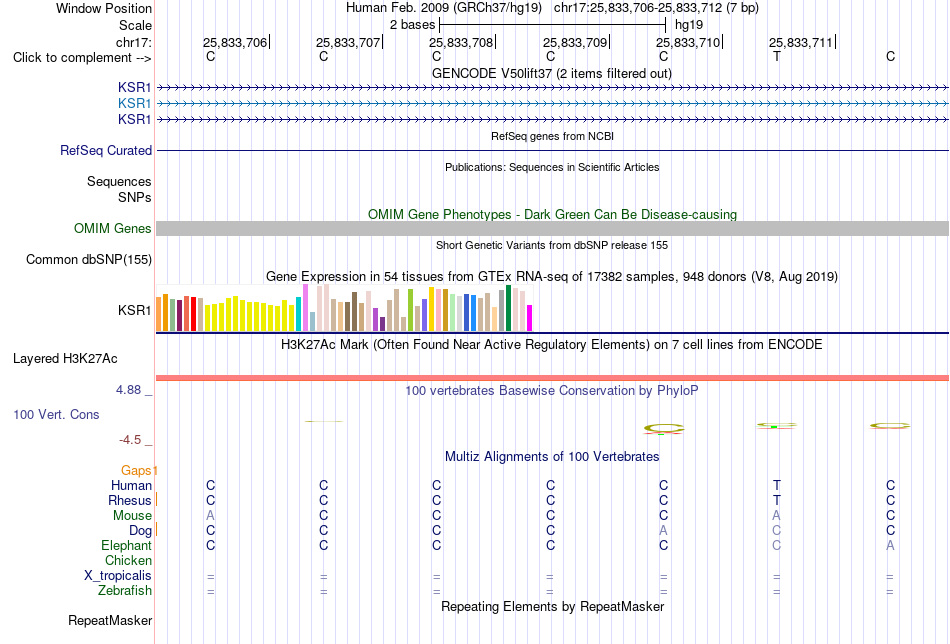
Task: Click the OMIM Gene Phenotypes green title
Action: [552, 214]
